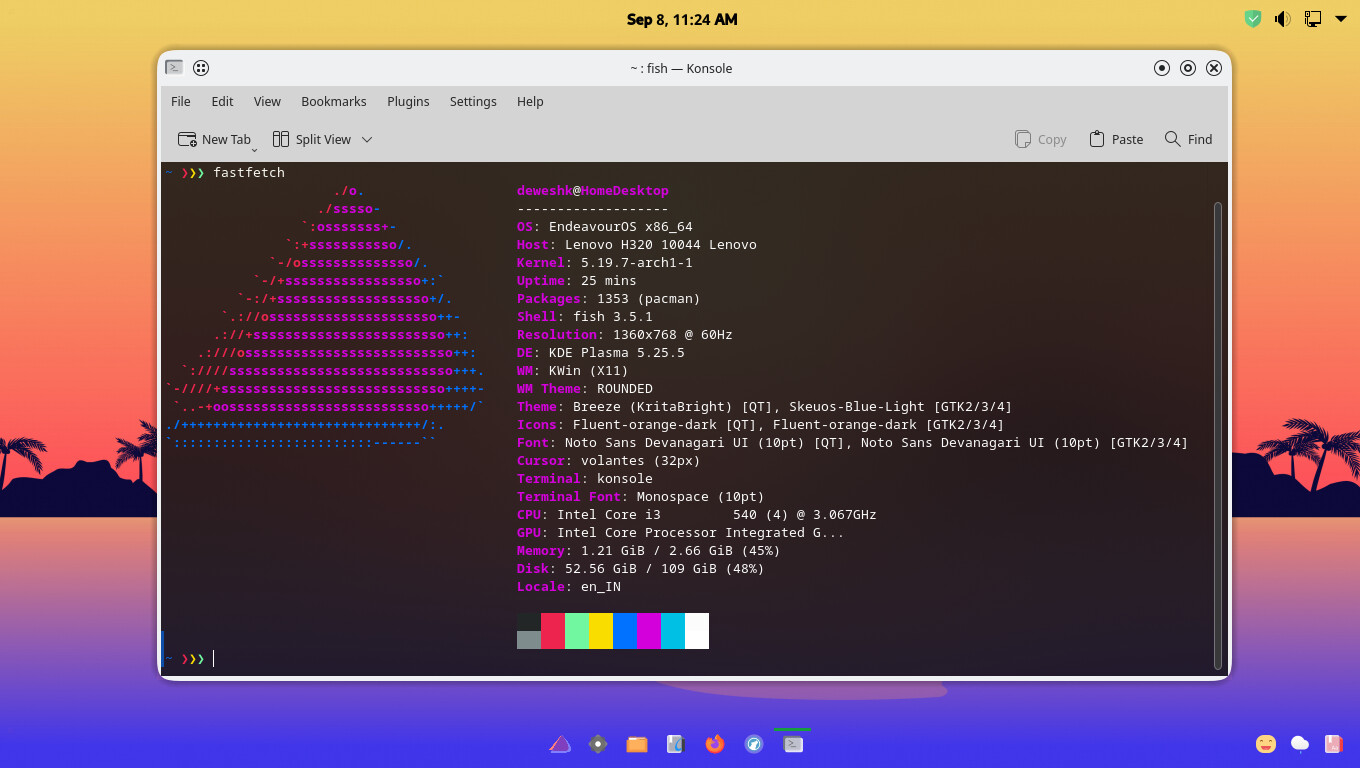The image size is (1360, 768).
Task: Click the 'Host: Lenovo H320 10044 Lenovo' line
Action: coord(637,245)
